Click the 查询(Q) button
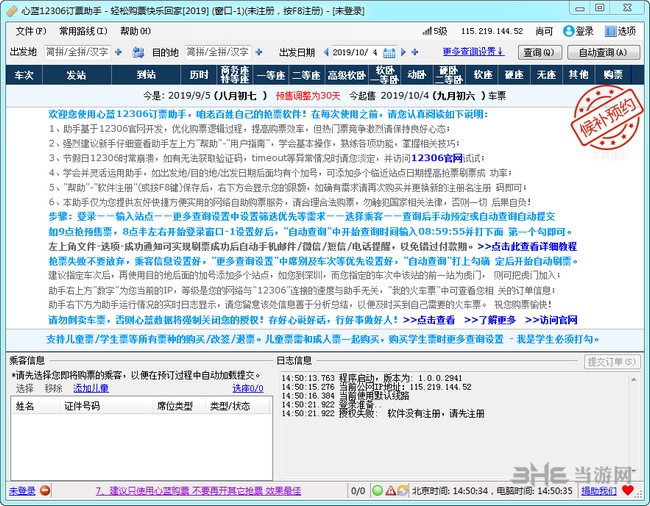This screenshot has height=506, width=650. (540, 52)
